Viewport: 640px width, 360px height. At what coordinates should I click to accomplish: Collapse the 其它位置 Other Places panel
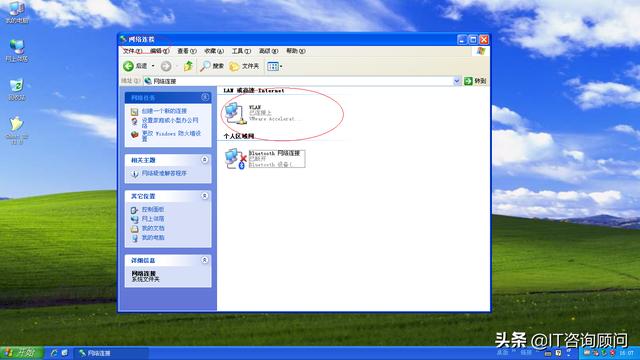(x=205, y=196)
